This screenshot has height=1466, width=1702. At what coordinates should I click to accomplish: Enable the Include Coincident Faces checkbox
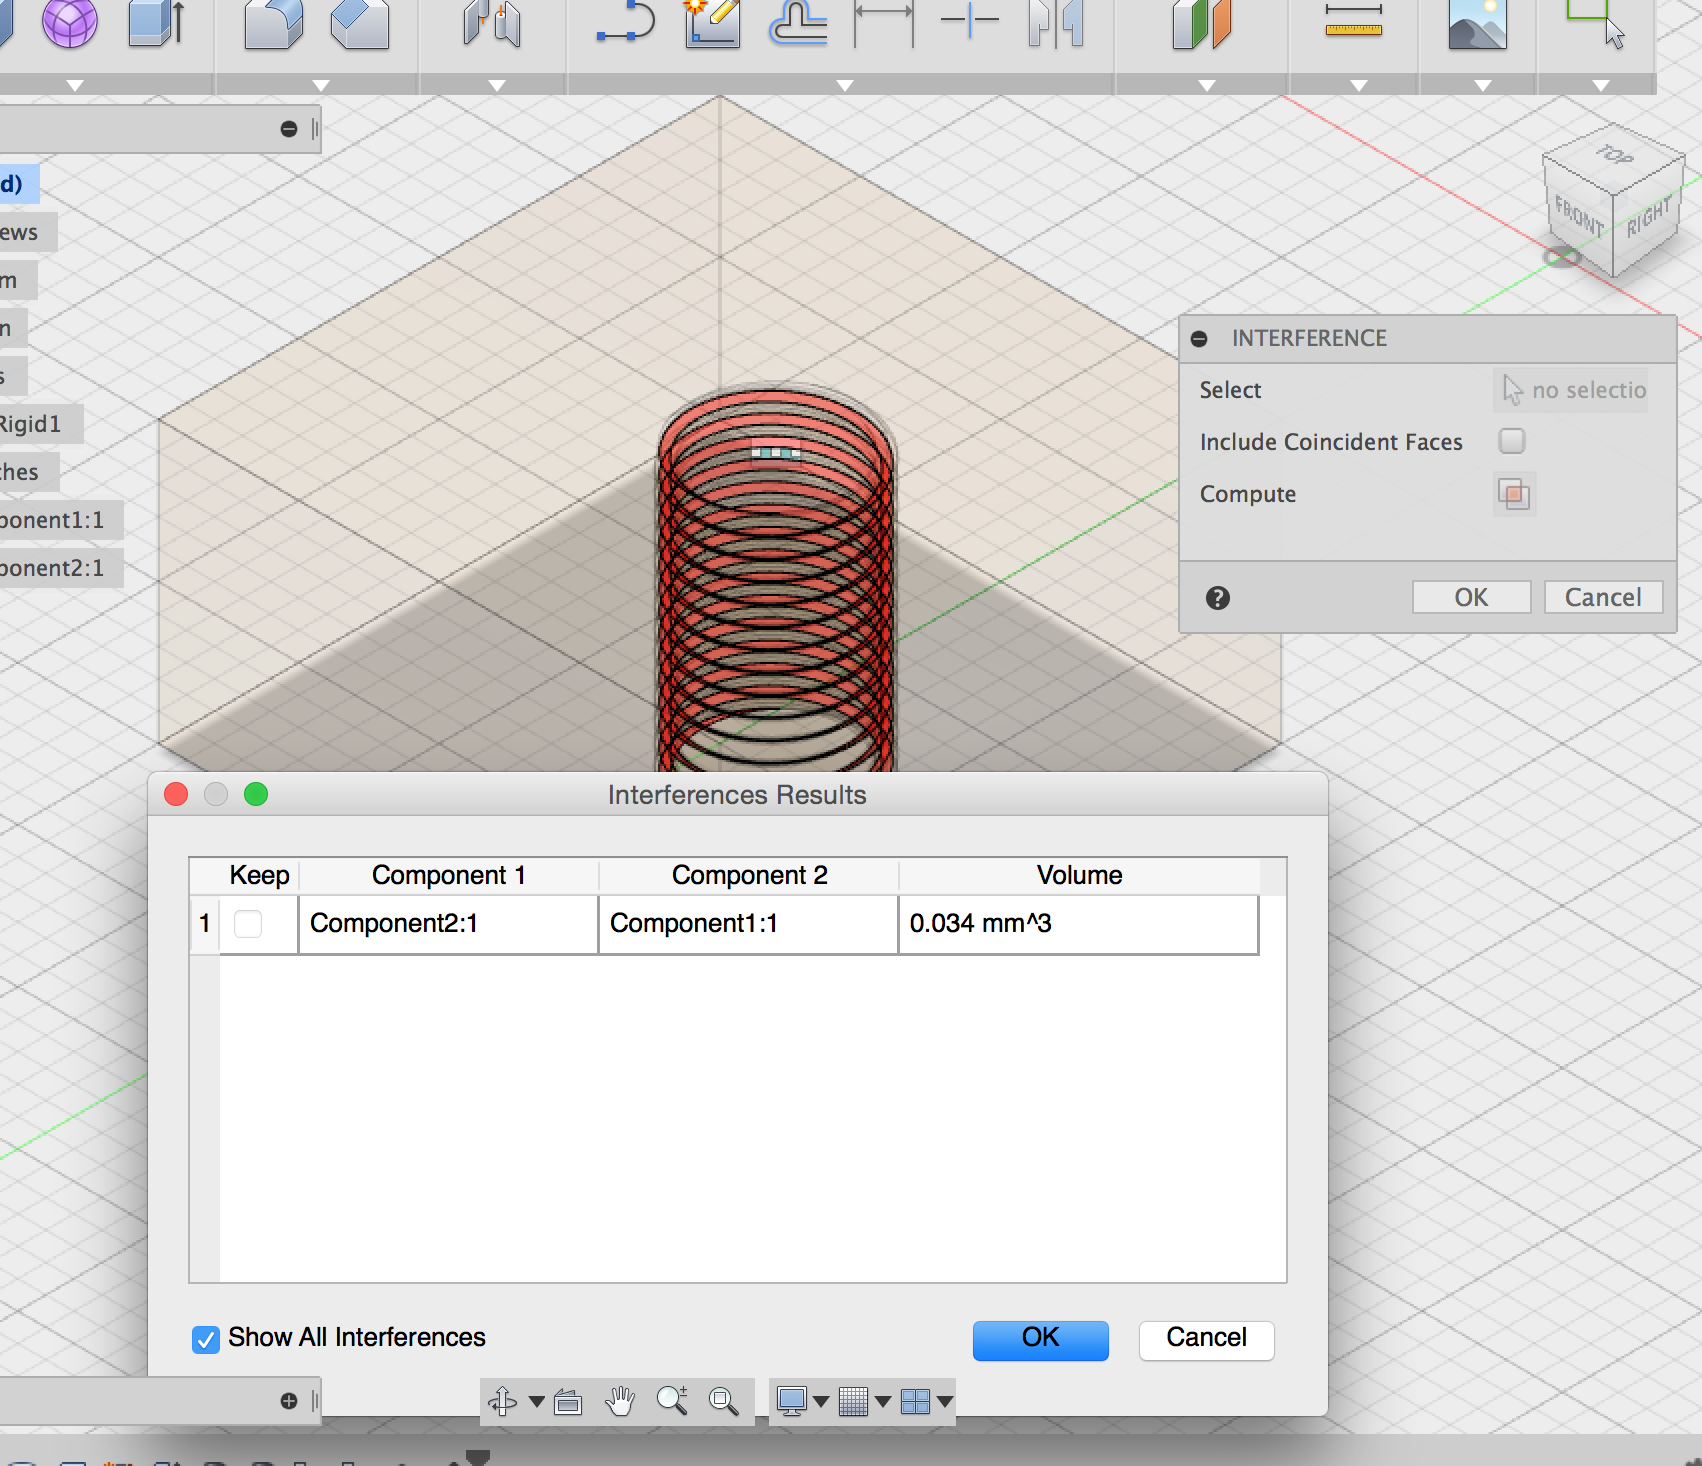click(1511, 441)
